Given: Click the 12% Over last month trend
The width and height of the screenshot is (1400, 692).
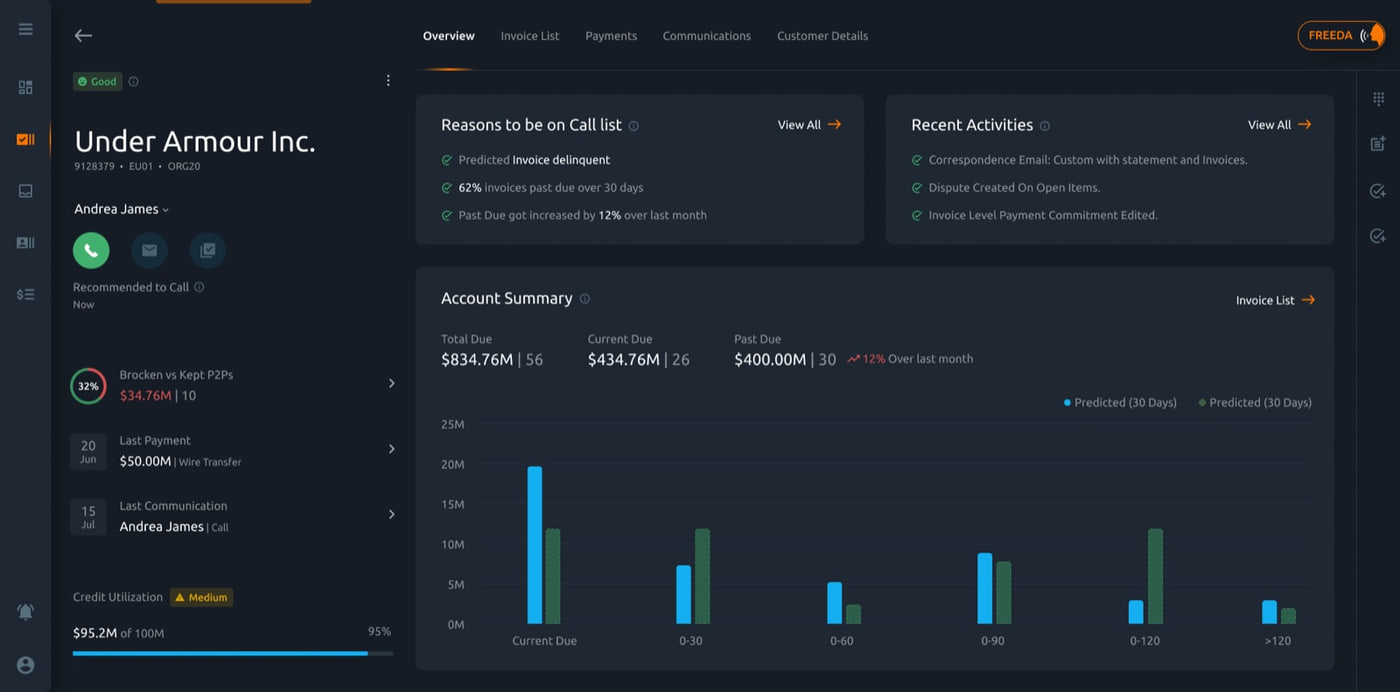Looking at the screenshot, I should coord(910,359).
